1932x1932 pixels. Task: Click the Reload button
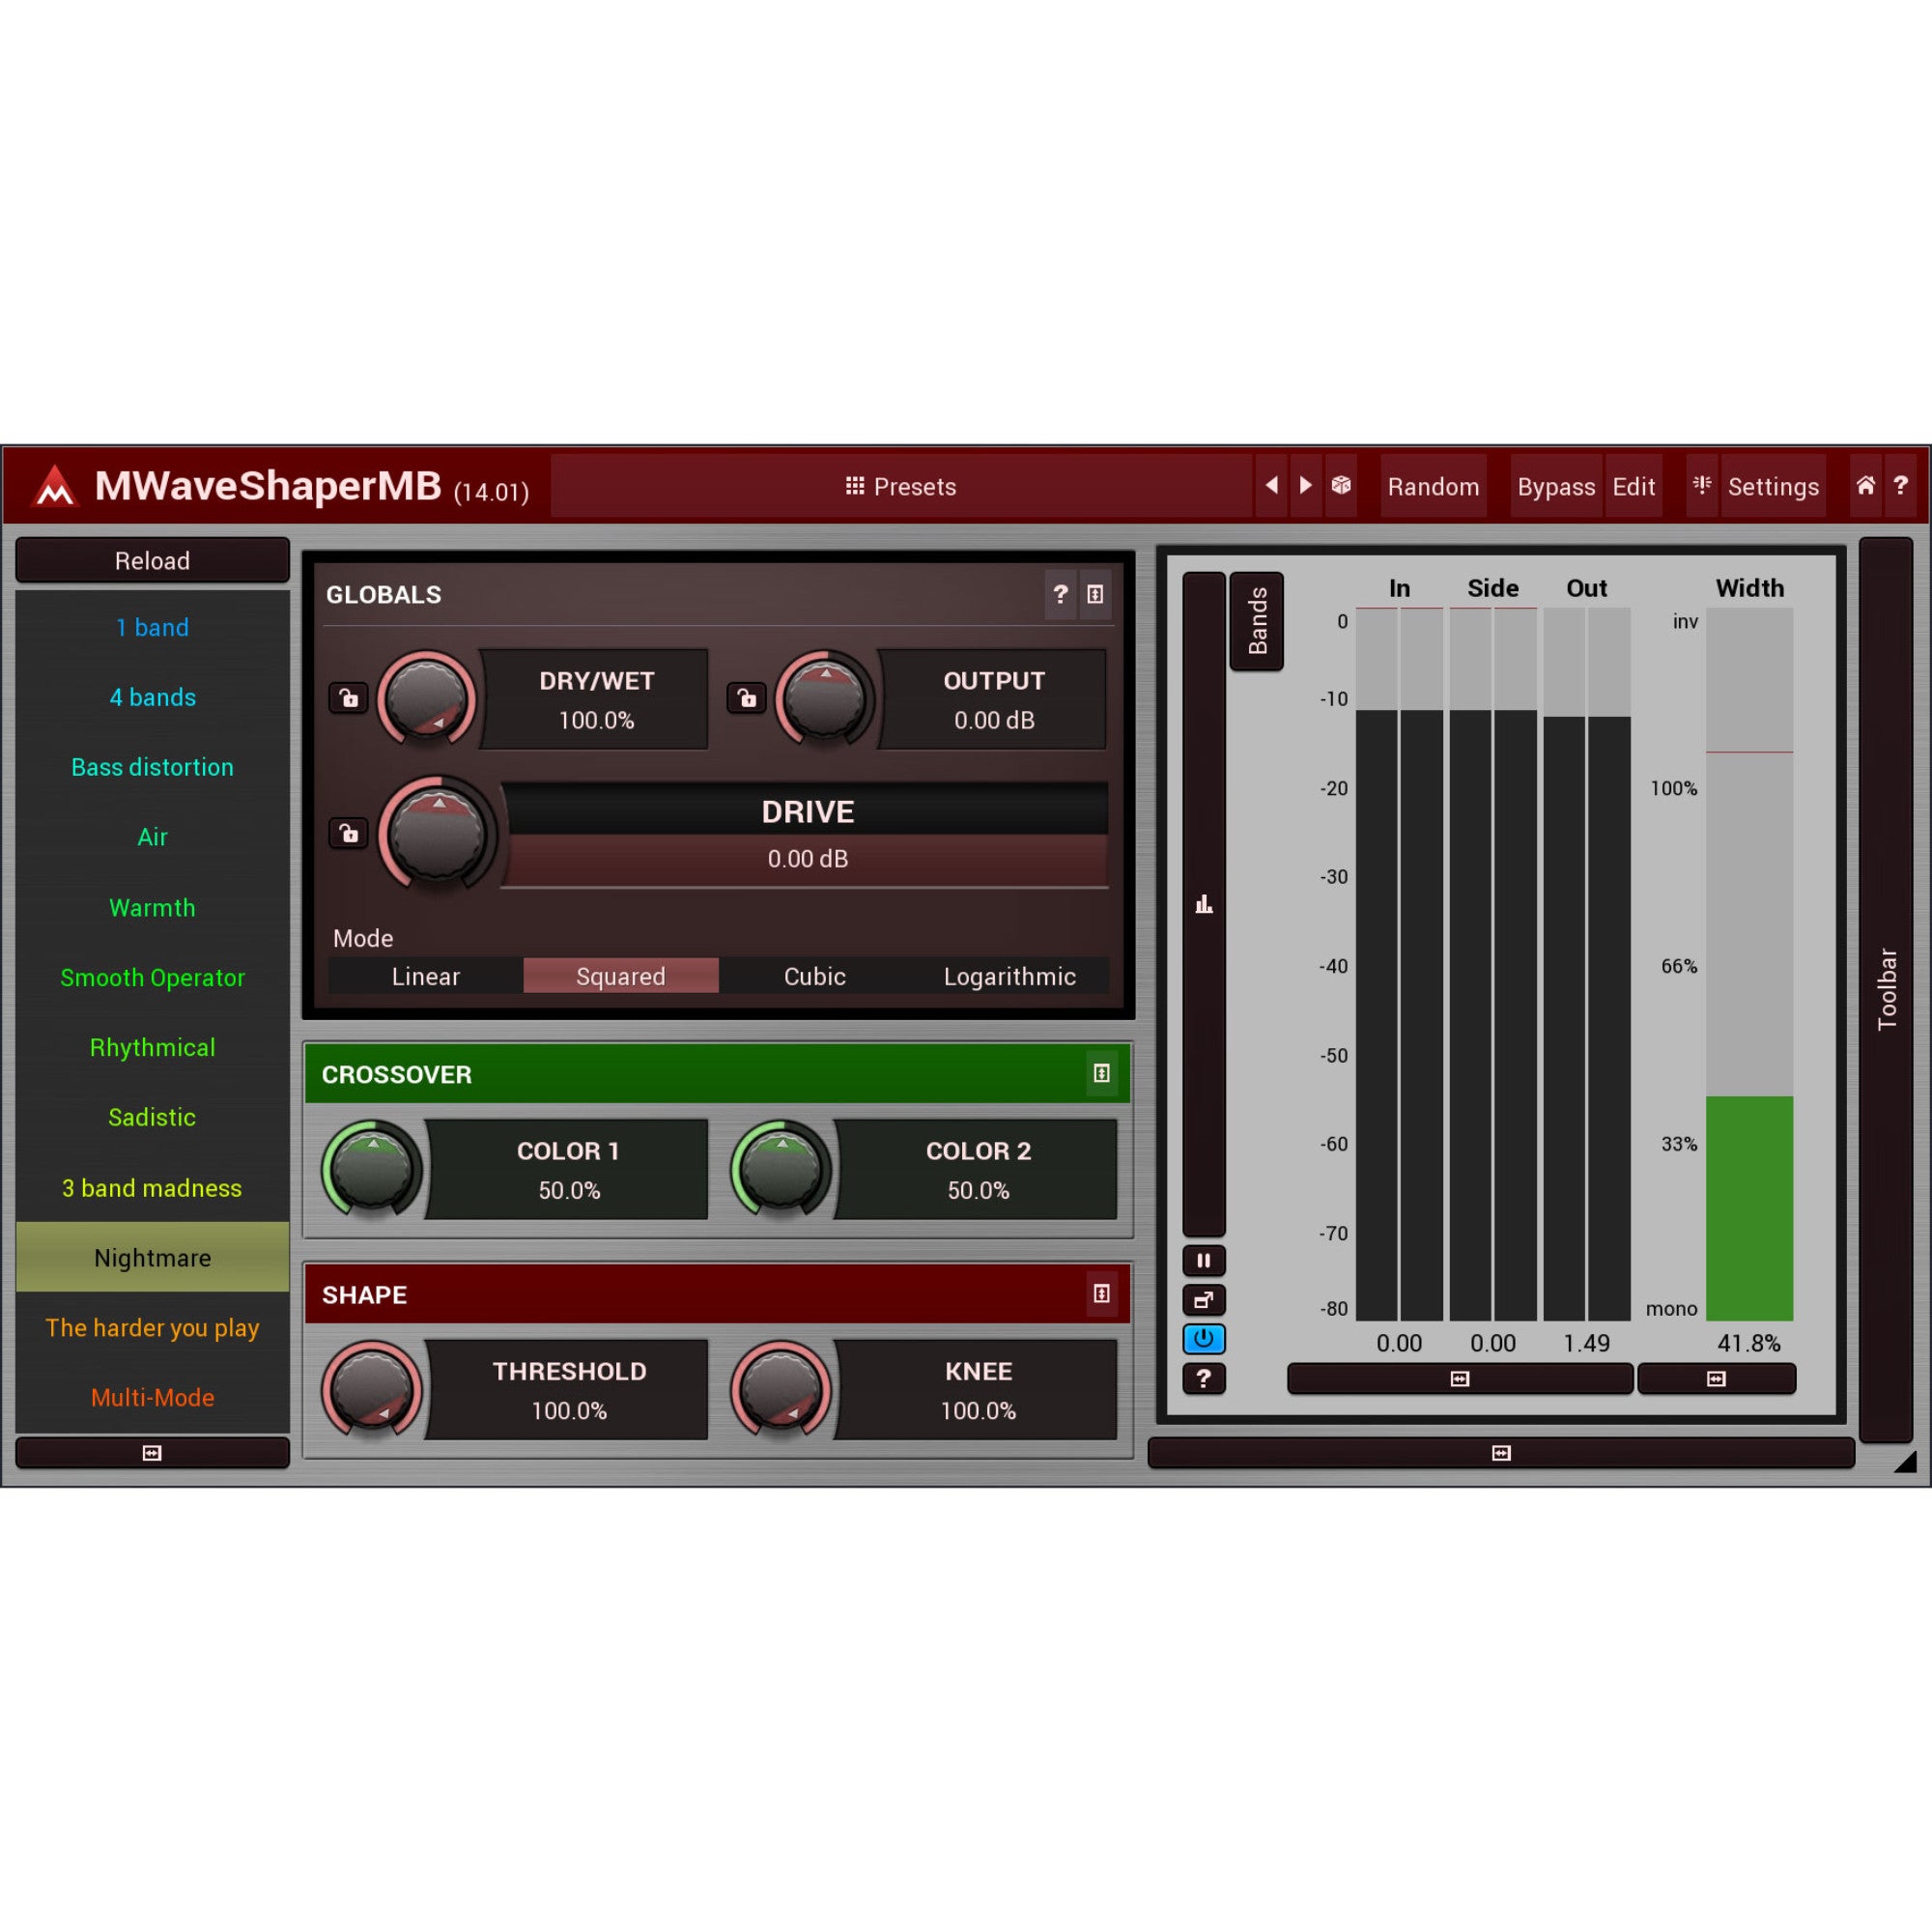click(152, 560)
